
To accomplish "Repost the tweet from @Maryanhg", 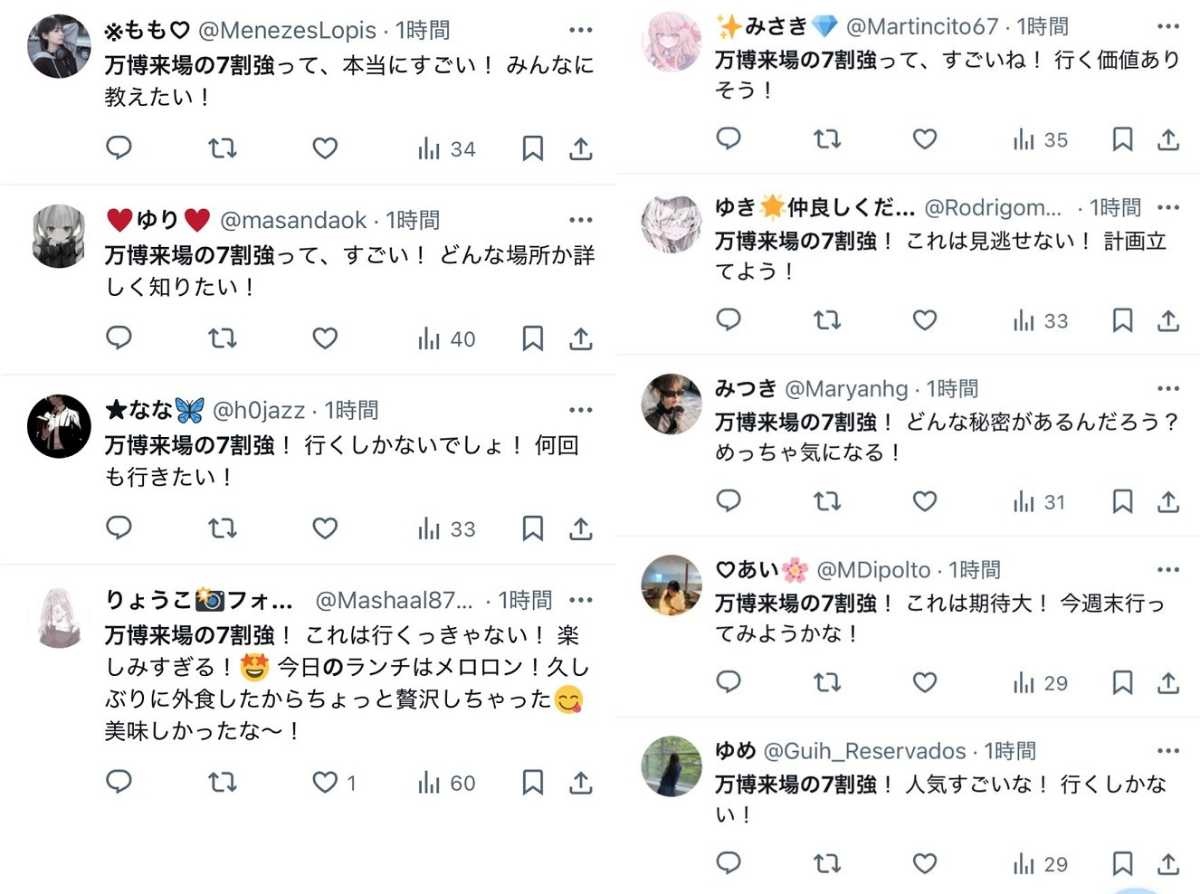I will [x=827, y=502].
